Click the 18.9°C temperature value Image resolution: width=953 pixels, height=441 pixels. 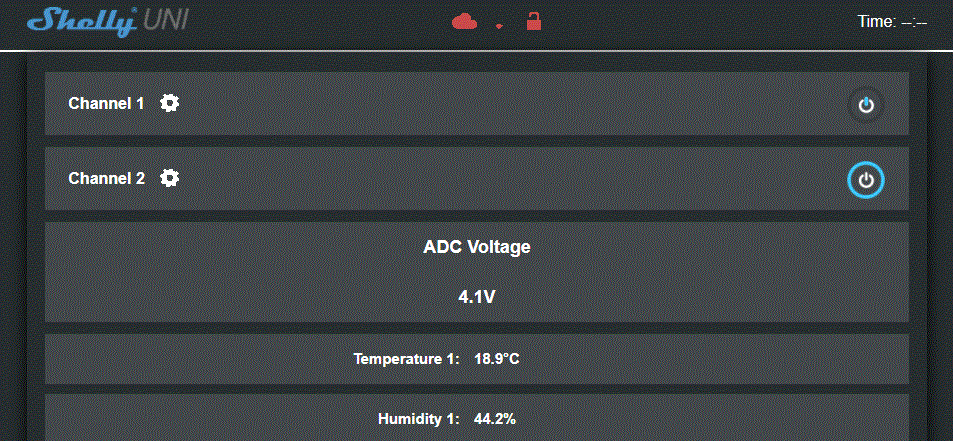coord(497,358)
